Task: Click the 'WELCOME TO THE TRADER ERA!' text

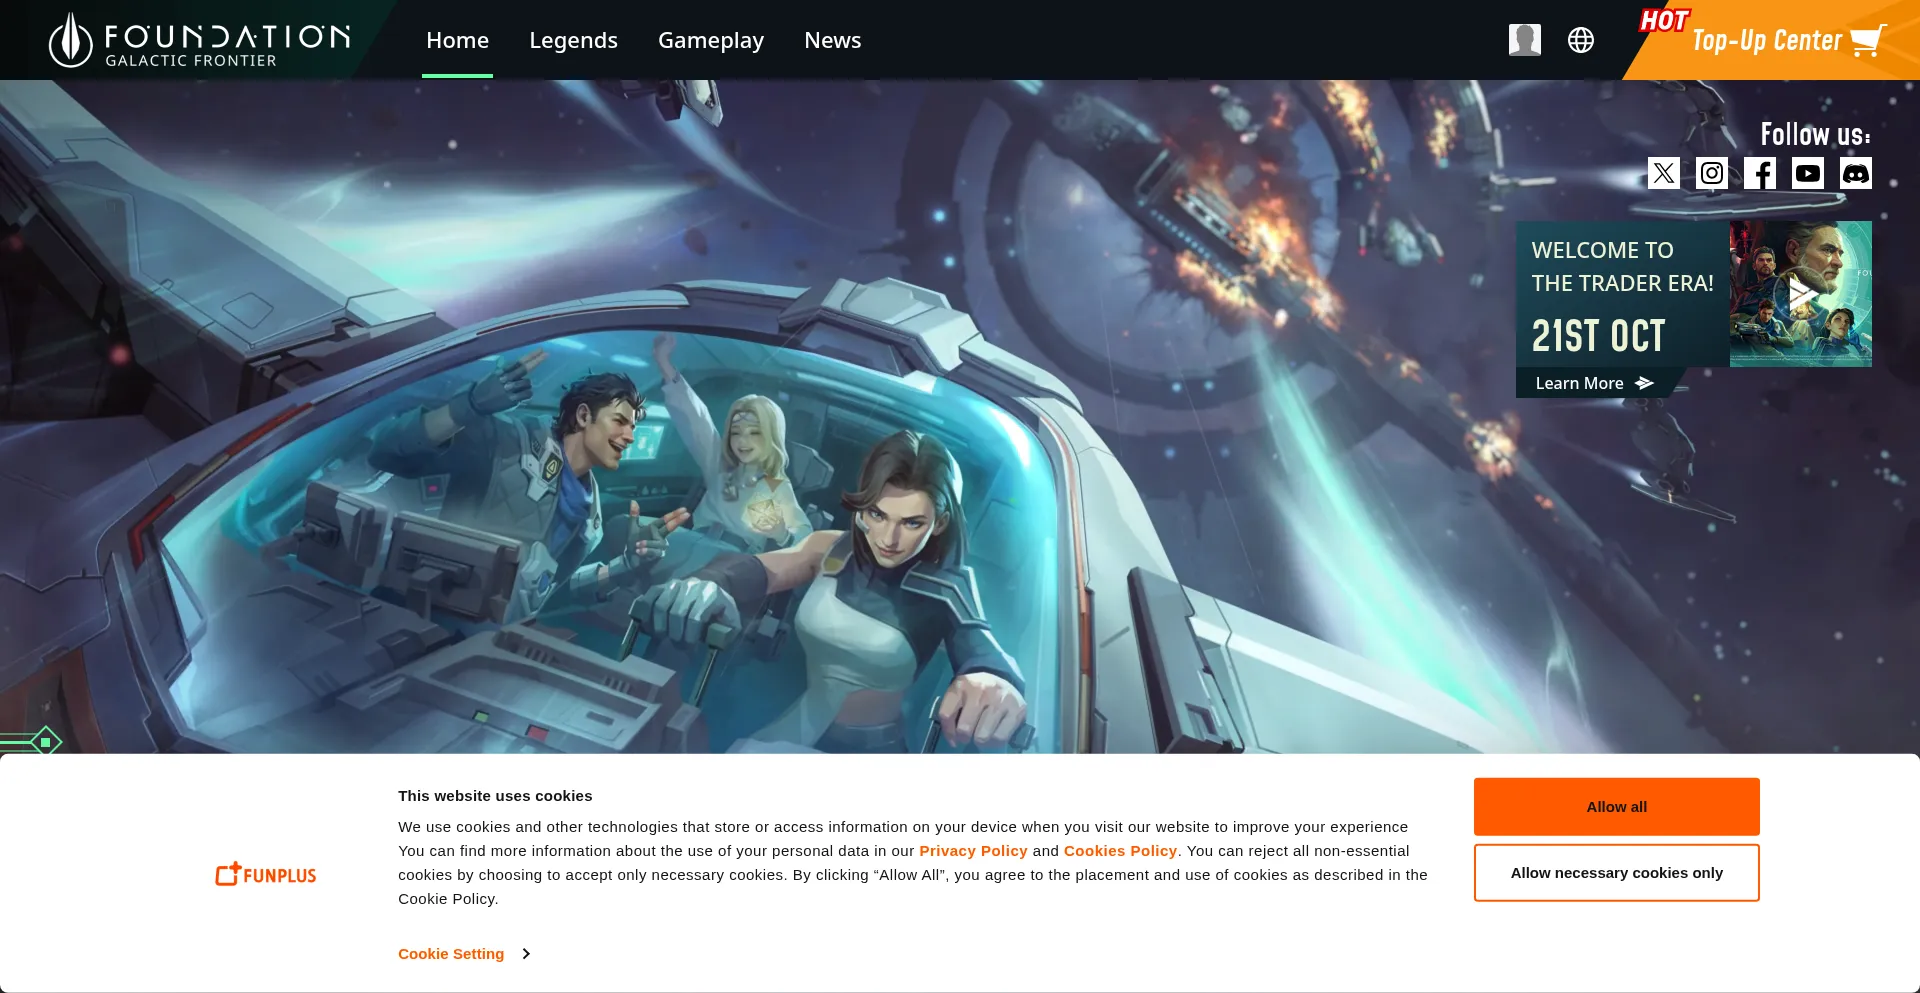Action: [1622, 267]
